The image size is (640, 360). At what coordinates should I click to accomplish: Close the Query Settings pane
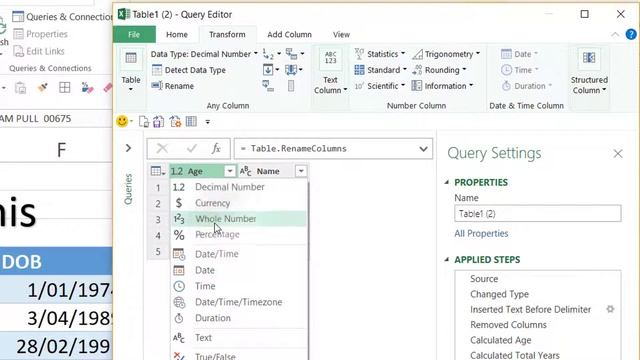pyautogui.click(x=618, y=153)
